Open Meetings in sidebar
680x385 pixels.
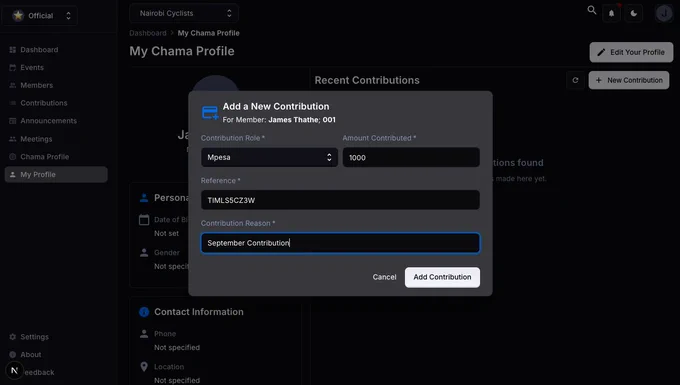pyautogui.click(x=36, y=139)
